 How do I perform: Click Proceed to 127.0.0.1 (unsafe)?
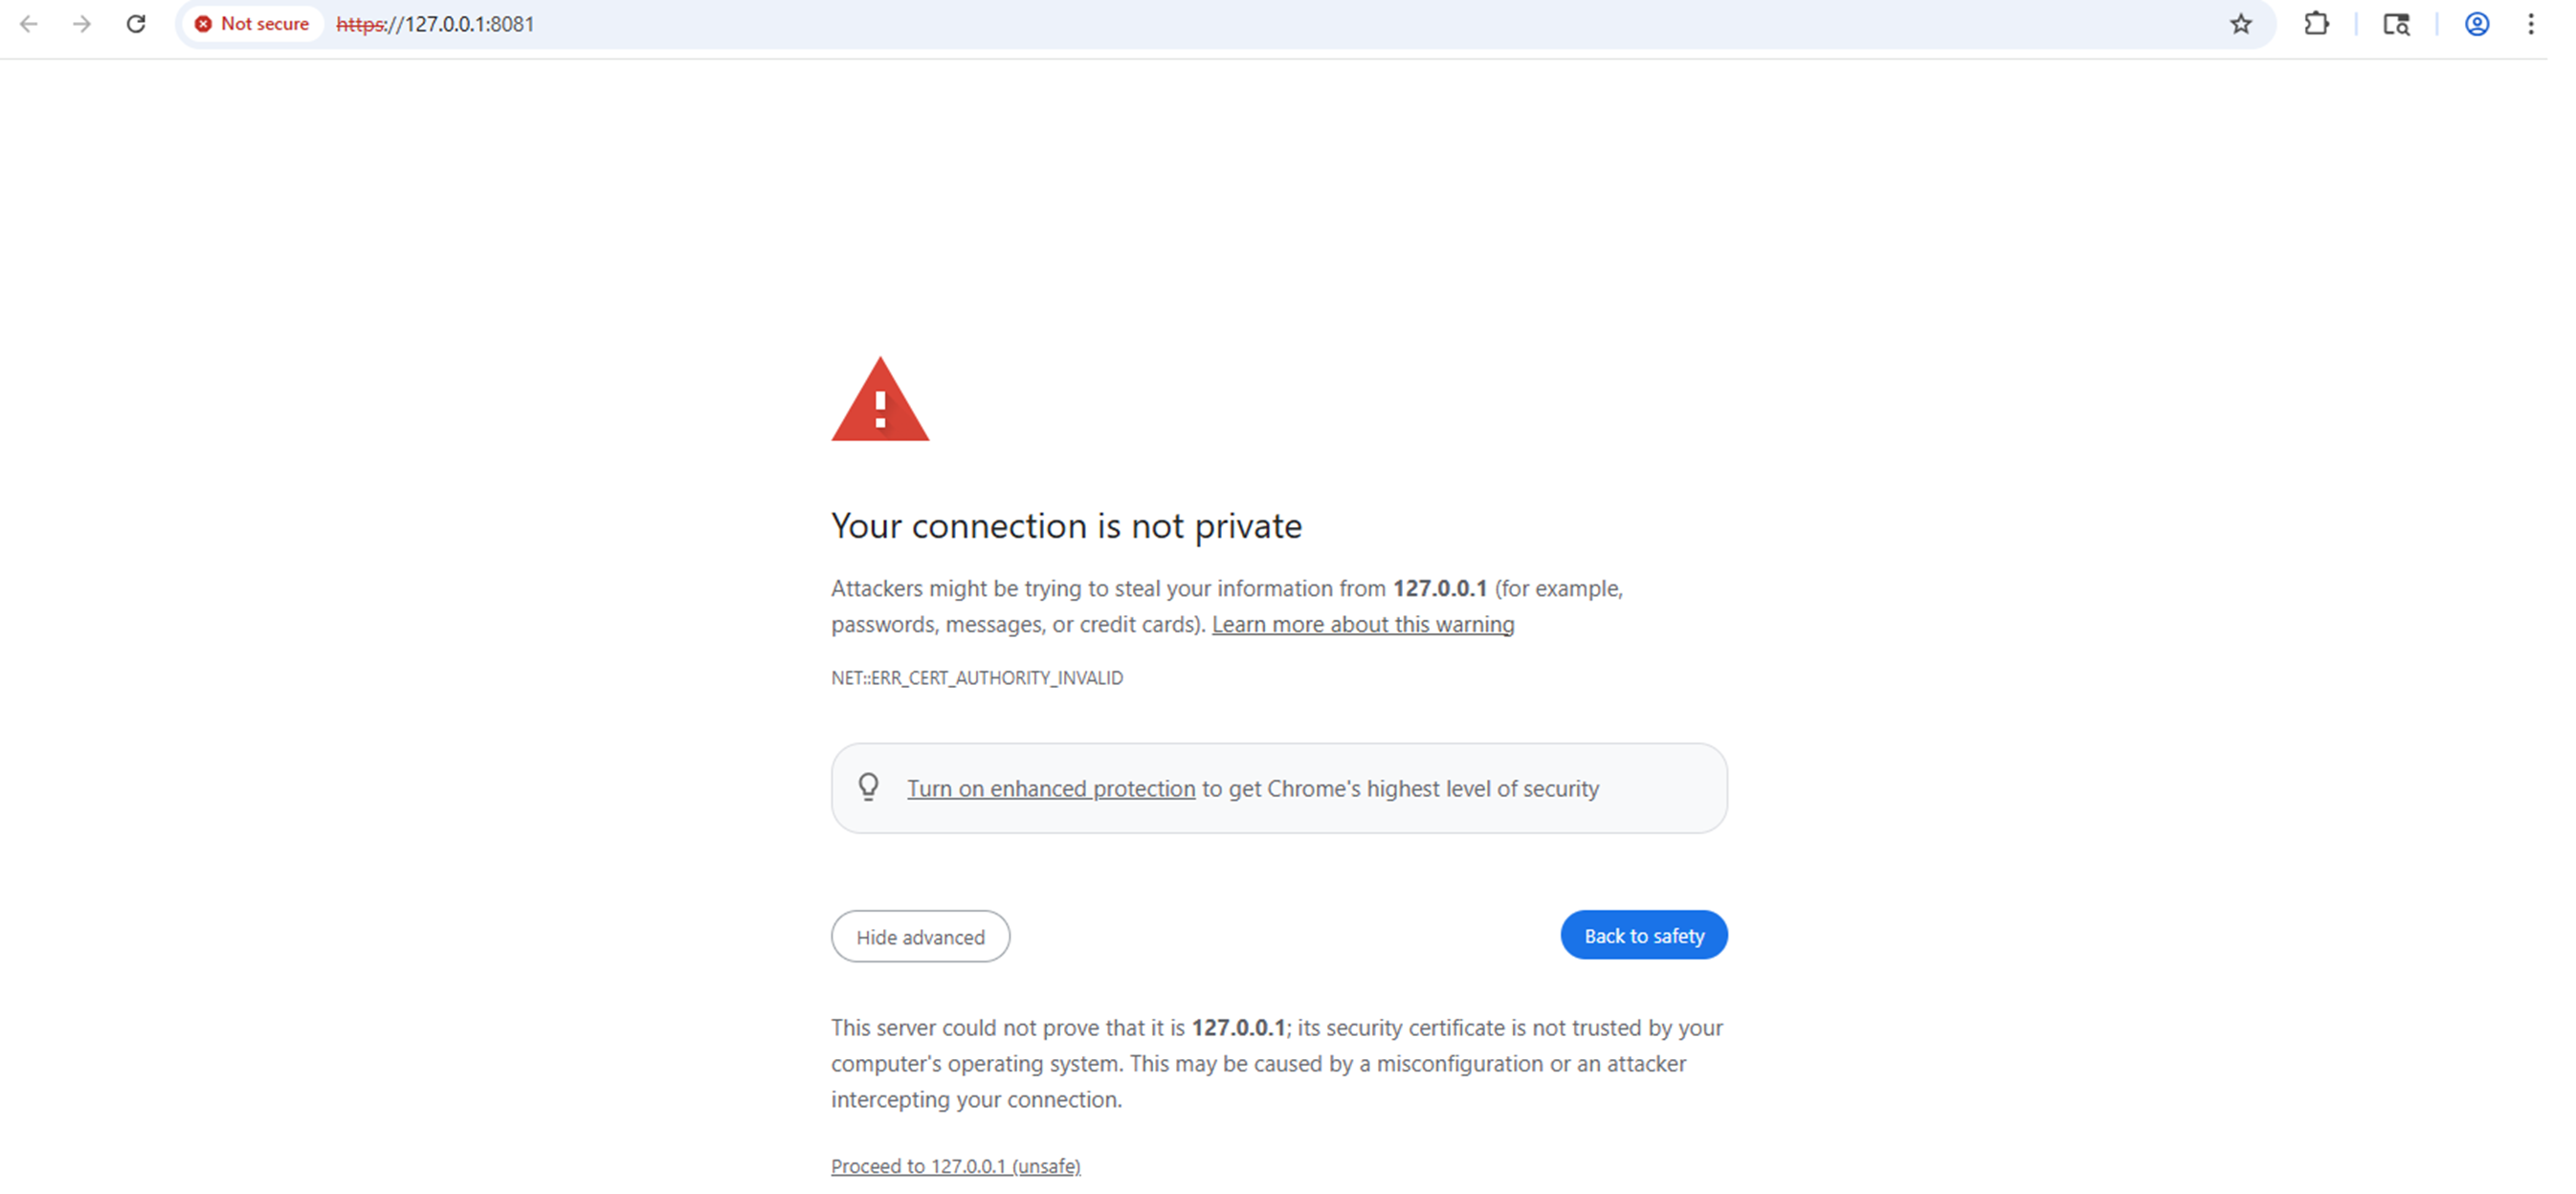[x=954, y=1165]
